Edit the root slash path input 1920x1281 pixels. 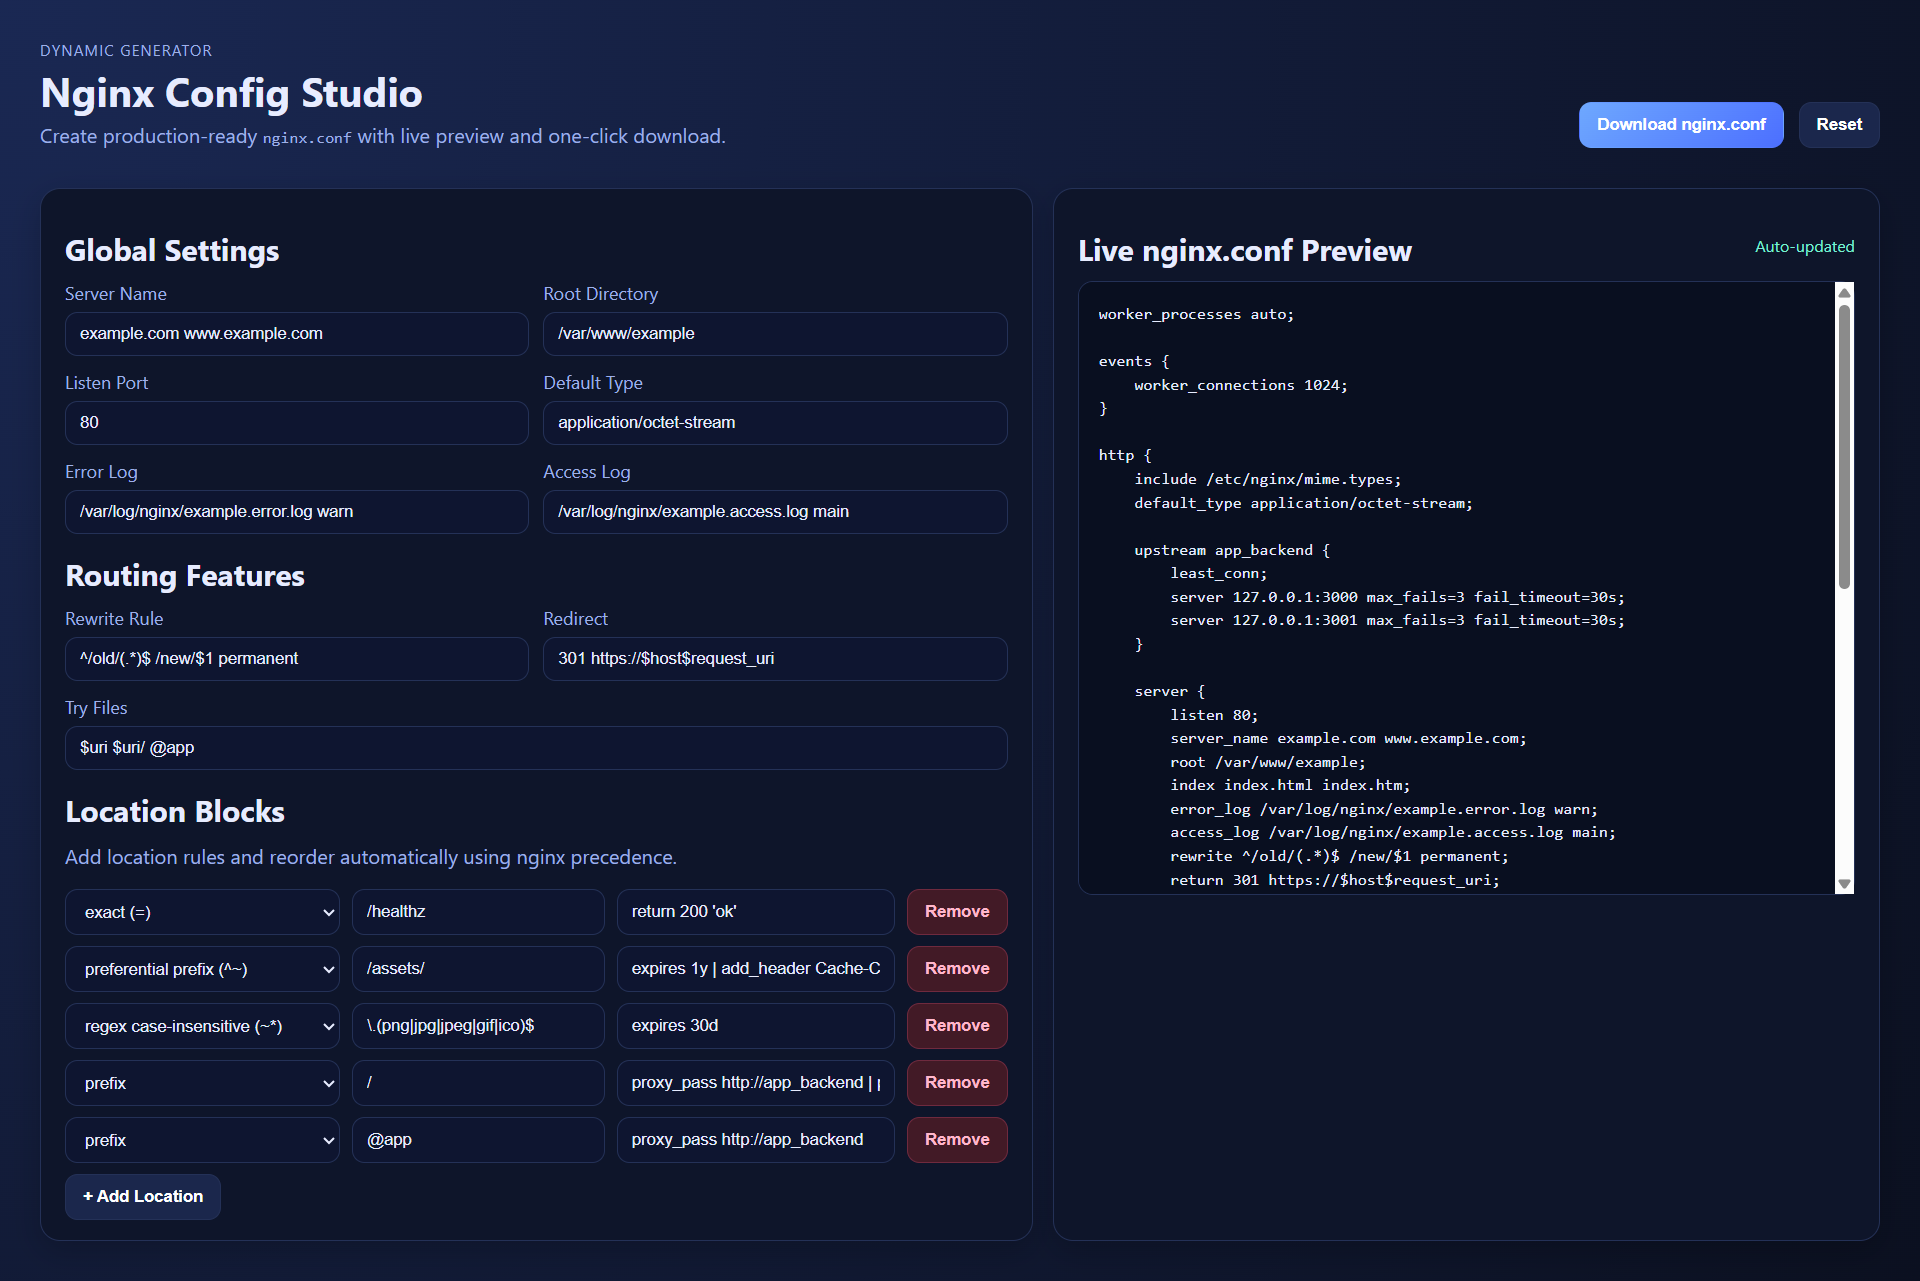(478, 1083)
